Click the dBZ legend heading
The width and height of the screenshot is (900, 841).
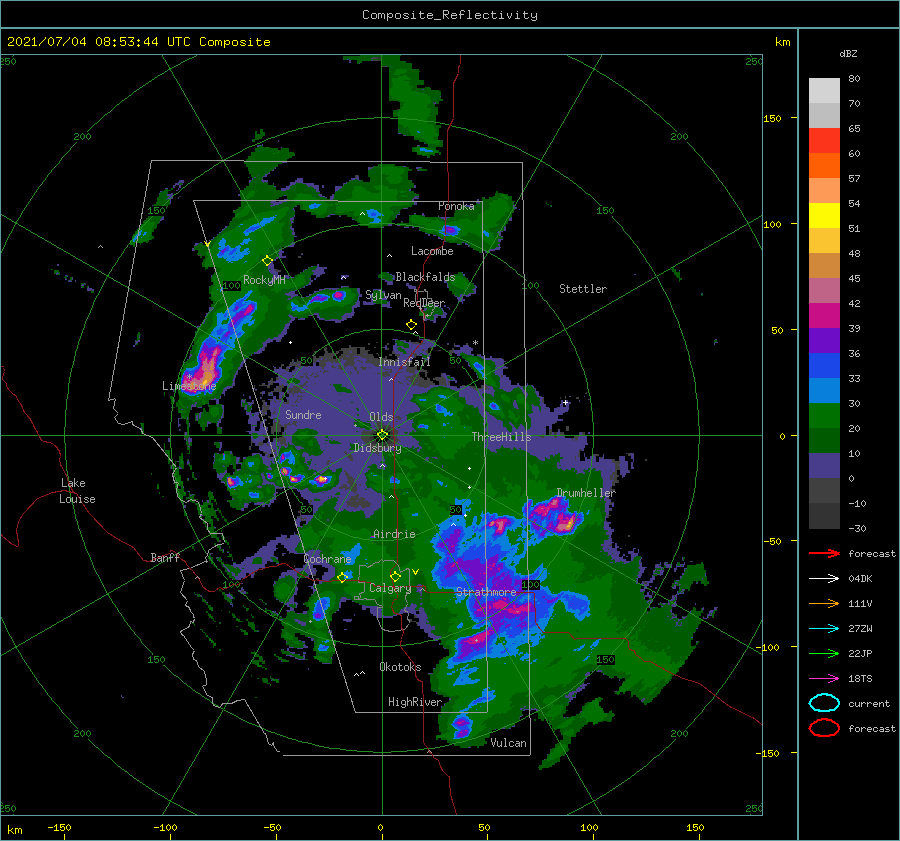click(x=848, y=53)
